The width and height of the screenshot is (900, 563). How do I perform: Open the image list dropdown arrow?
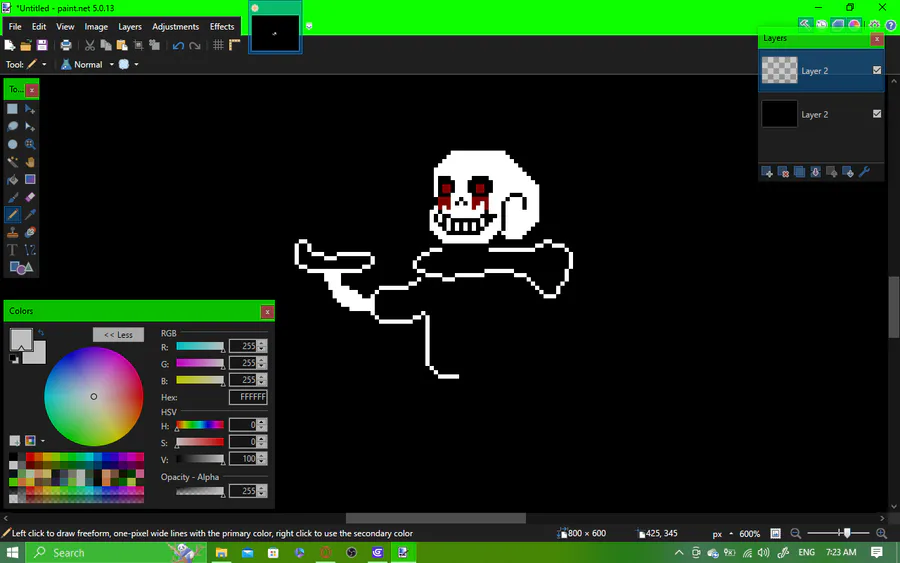click(x=309, y=26)
